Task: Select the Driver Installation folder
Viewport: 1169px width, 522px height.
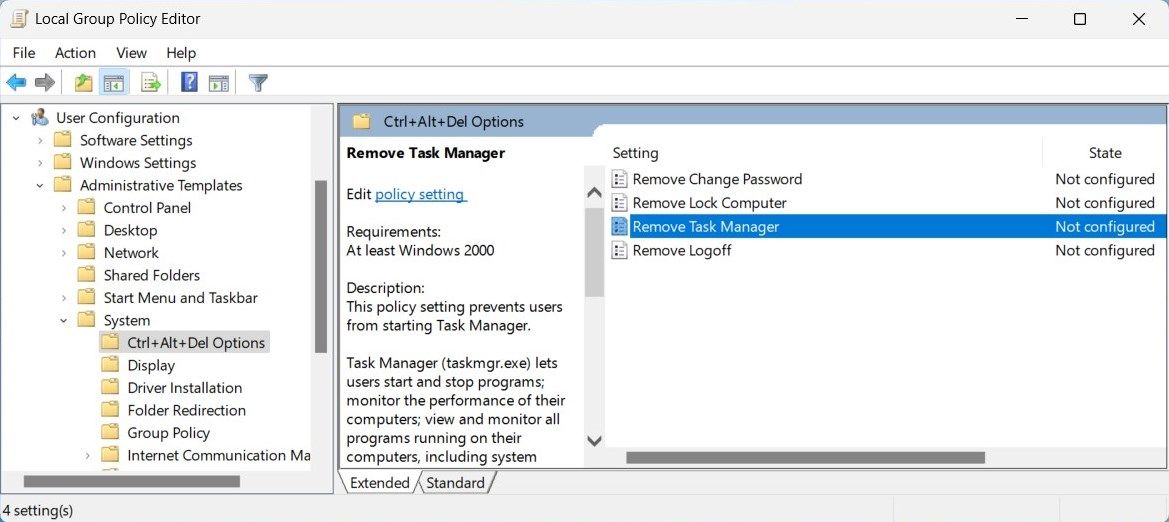Action: (184, 388)
